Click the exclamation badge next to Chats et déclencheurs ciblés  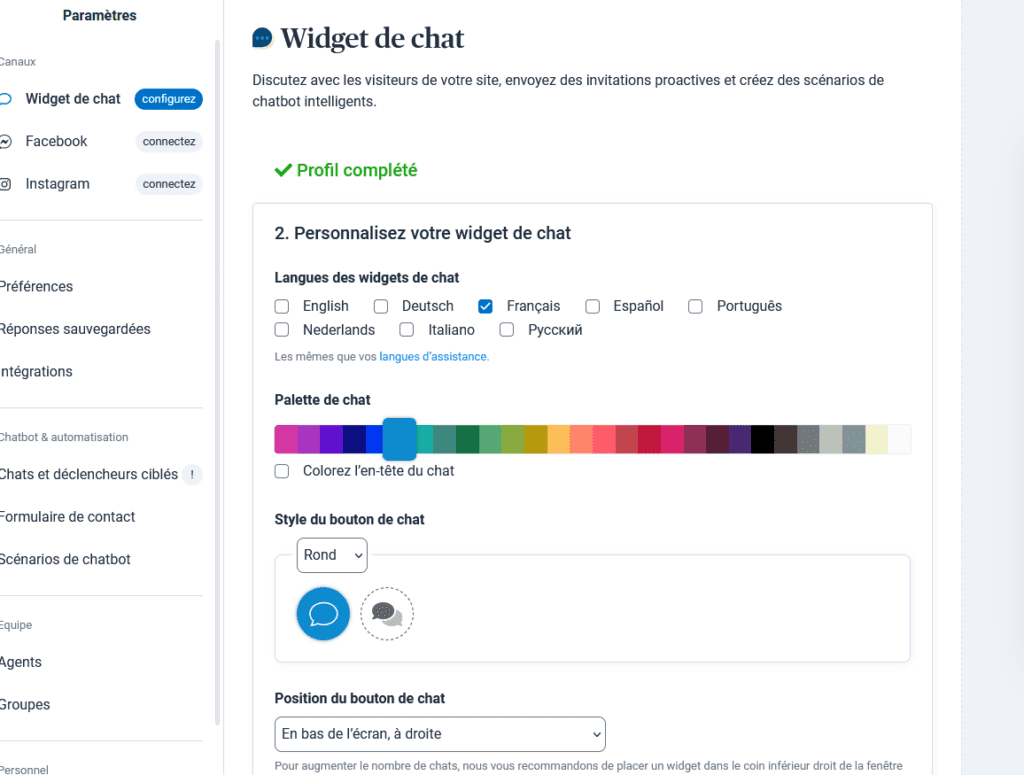tap(192, 475)
